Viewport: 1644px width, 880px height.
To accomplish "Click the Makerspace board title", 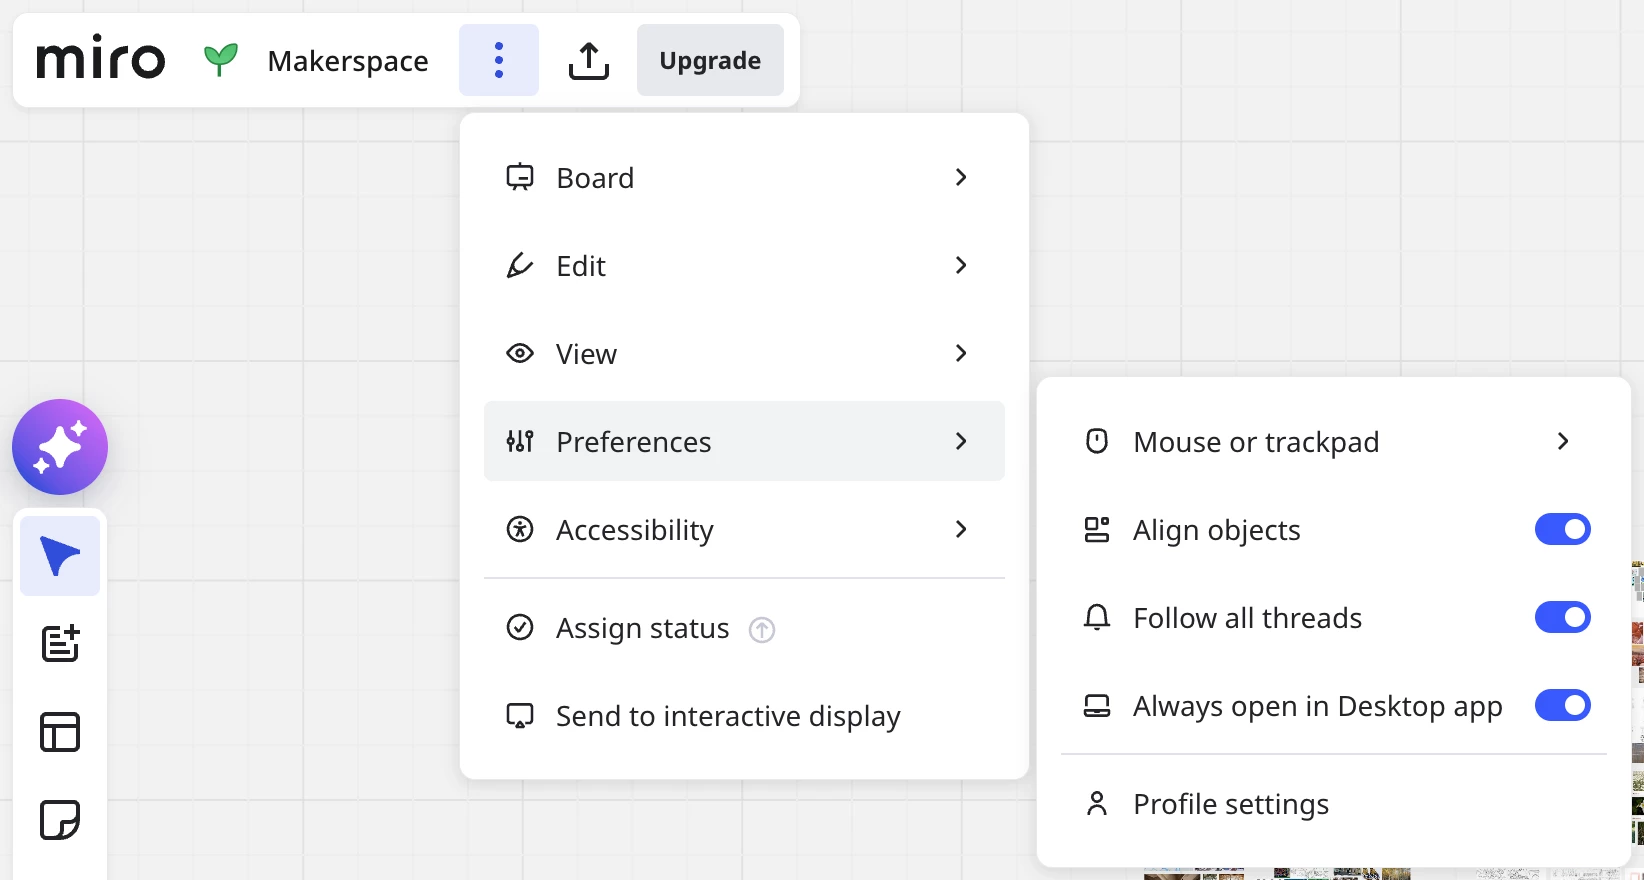I will pos(348,61).
